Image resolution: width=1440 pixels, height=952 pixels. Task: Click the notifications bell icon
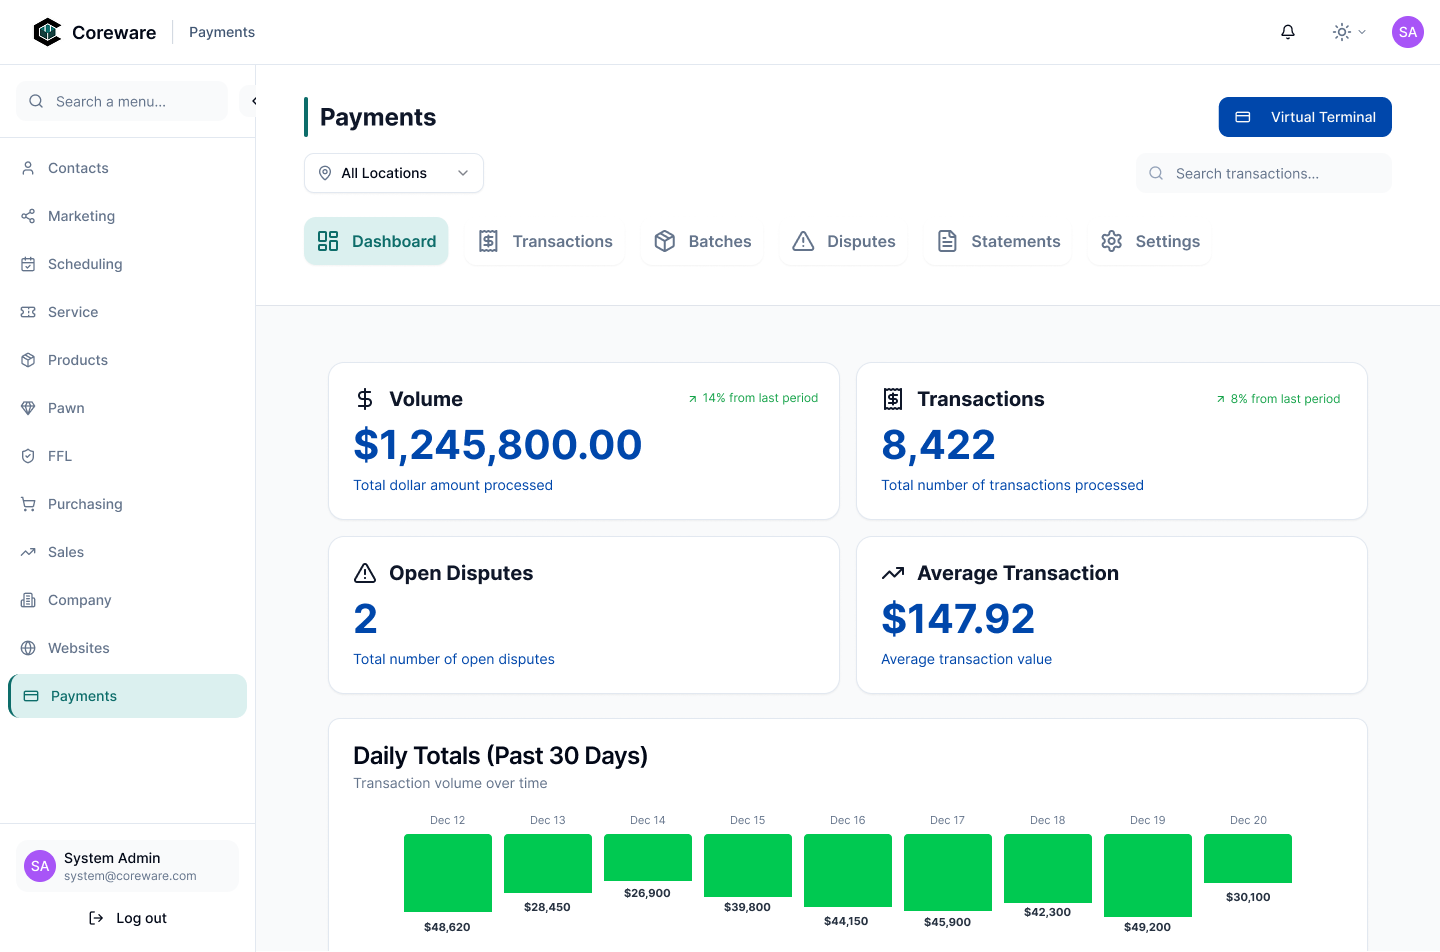pos(1288,32)
